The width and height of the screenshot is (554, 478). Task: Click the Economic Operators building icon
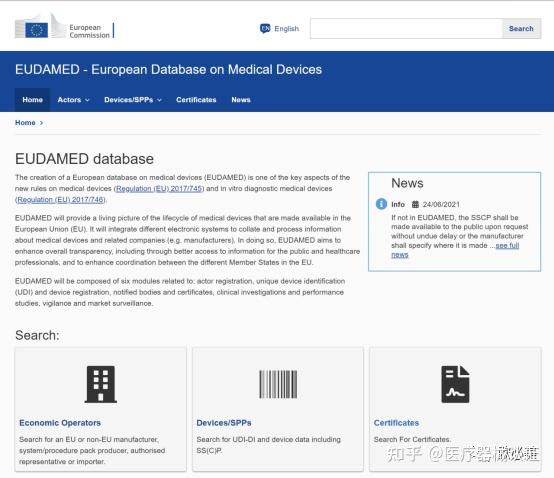click(x=101, y=384)
